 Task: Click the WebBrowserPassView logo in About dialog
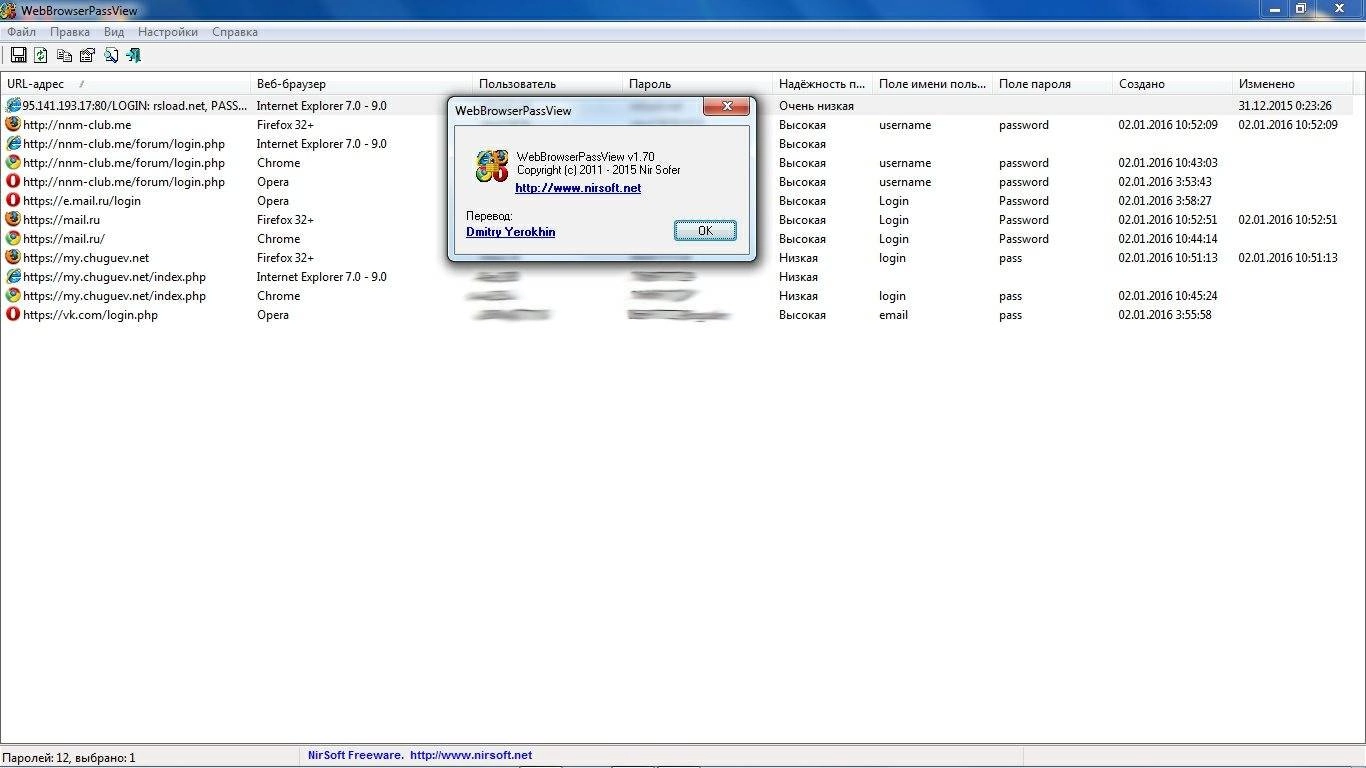(492, 166)
